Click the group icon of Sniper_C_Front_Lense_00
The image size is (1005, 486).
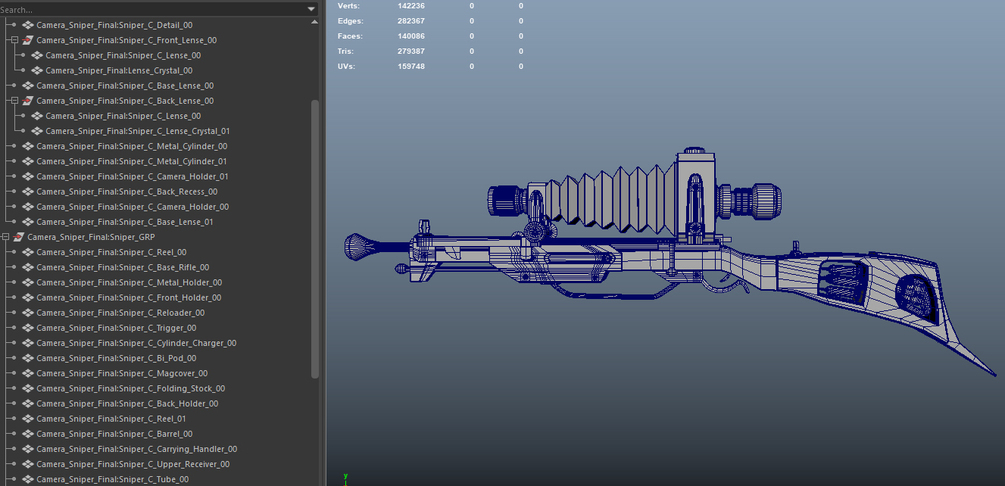click(28, 40)
